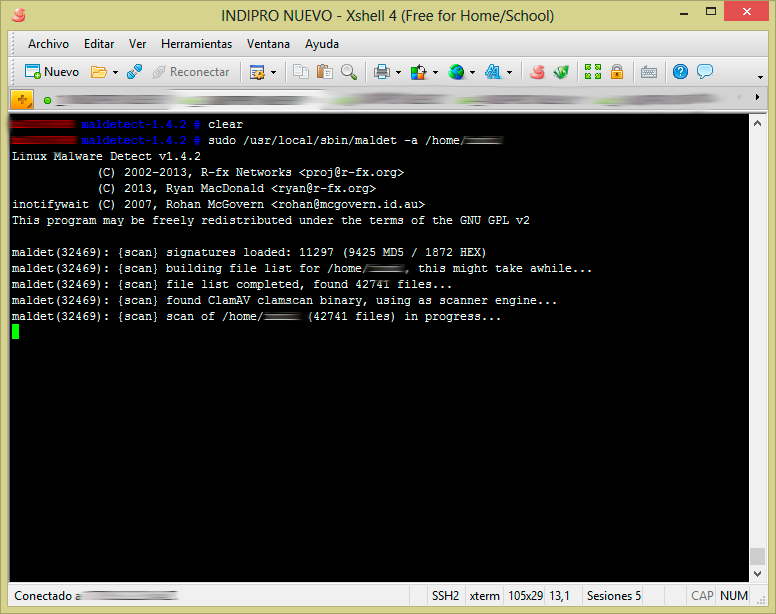Viewport: 776px width, 614px height.
Task: Expand the properties dropdown arrow
Action: pos(273,73)
